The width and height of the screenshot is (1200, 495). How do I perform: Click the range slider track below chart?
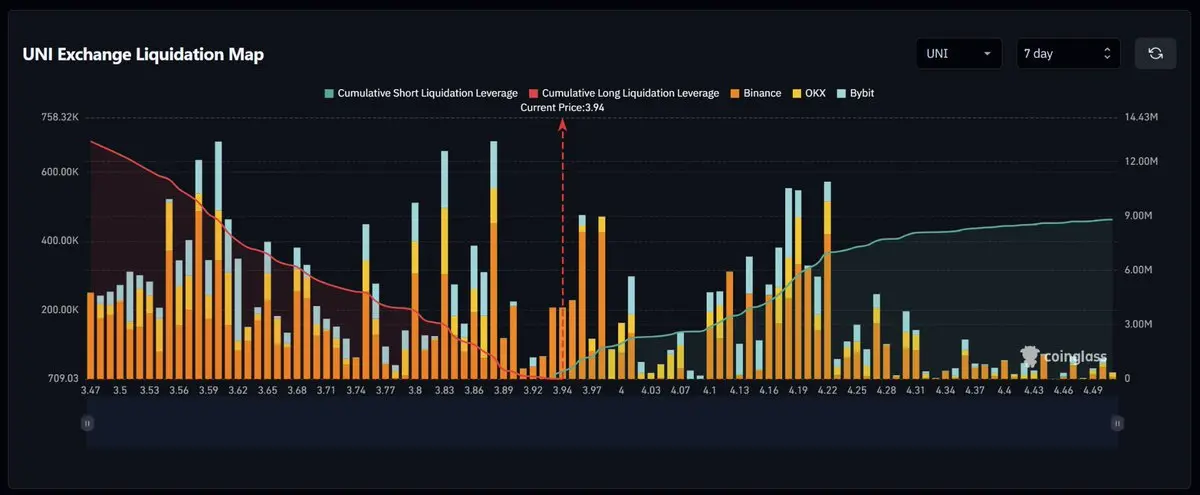click(x=602, y=423)
